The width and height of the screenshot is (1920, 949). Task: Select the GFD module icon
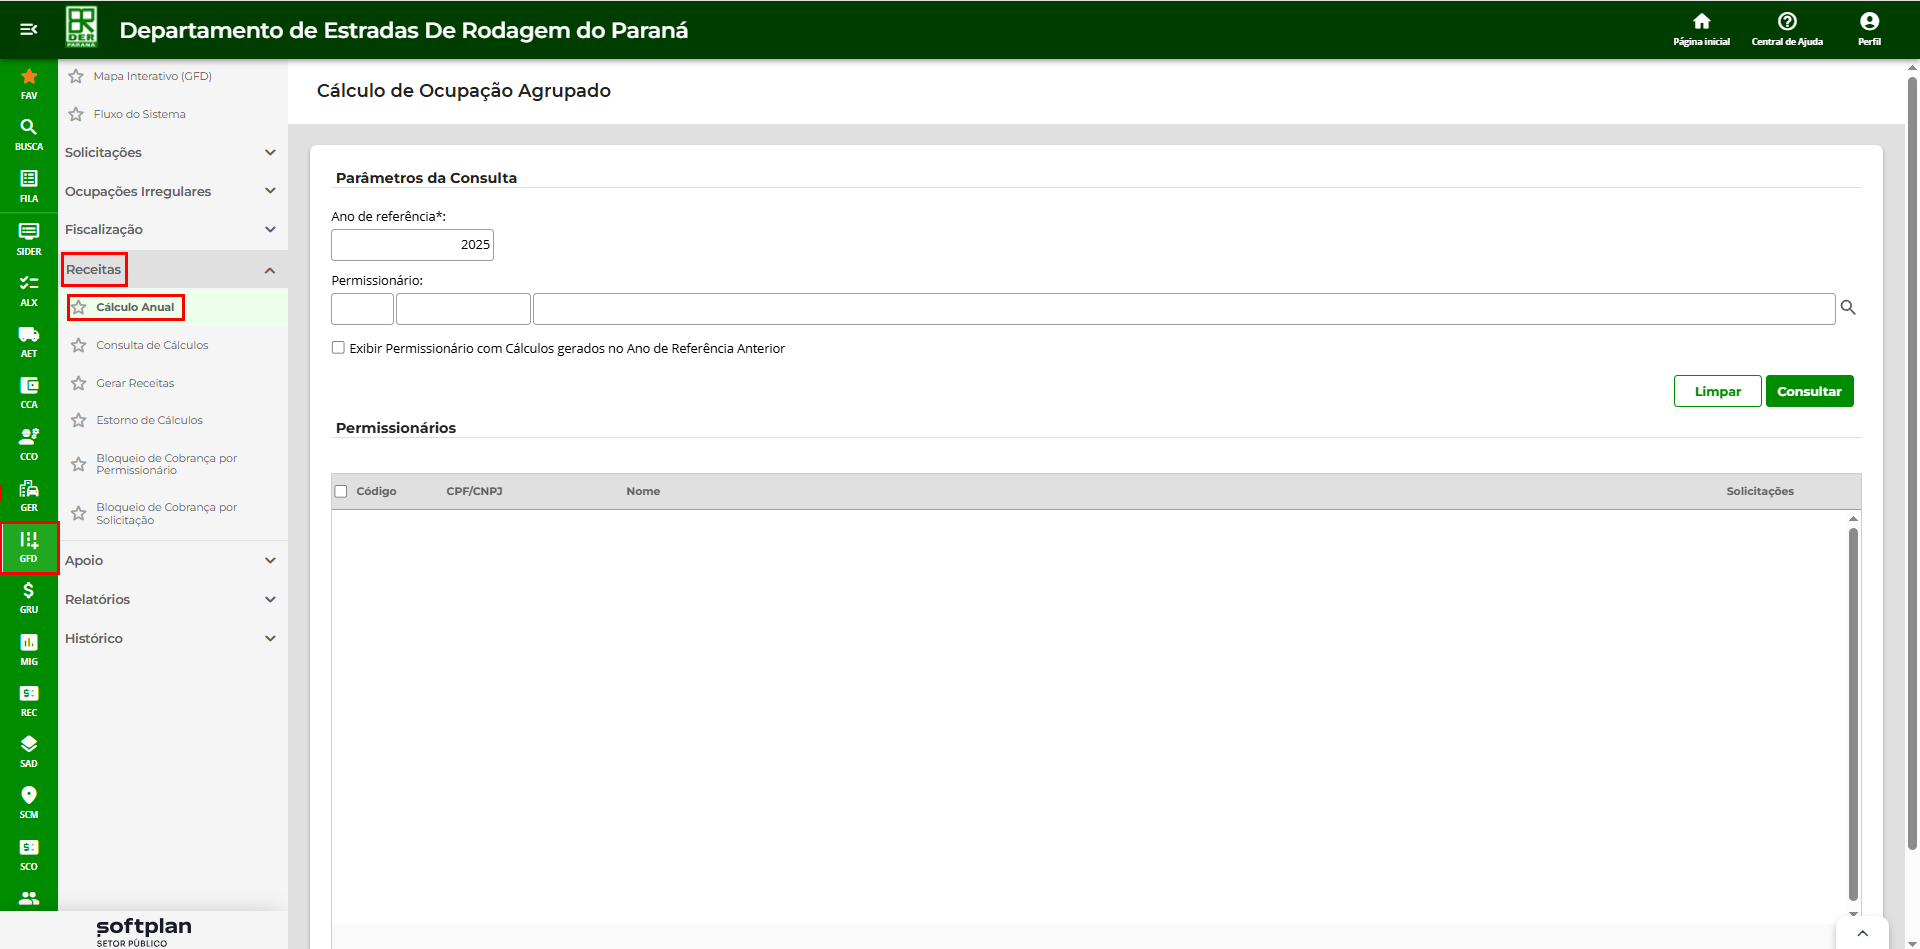coord(29,547)
